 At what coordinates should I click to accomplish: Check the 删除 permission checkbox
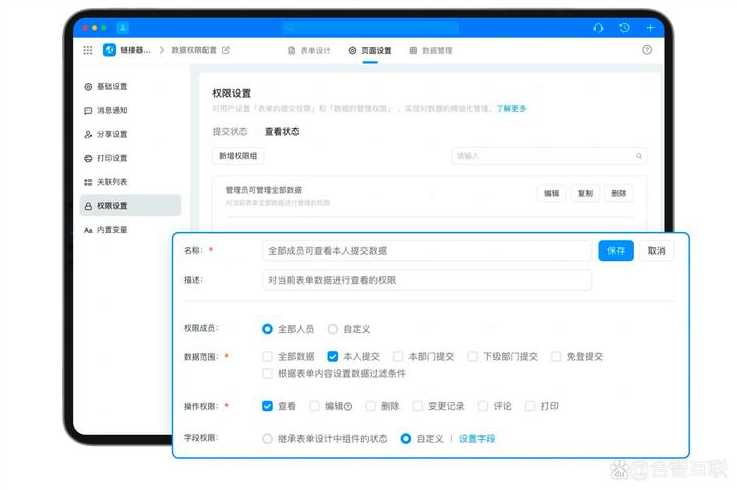pyautogui.click(x=371, y=406)
